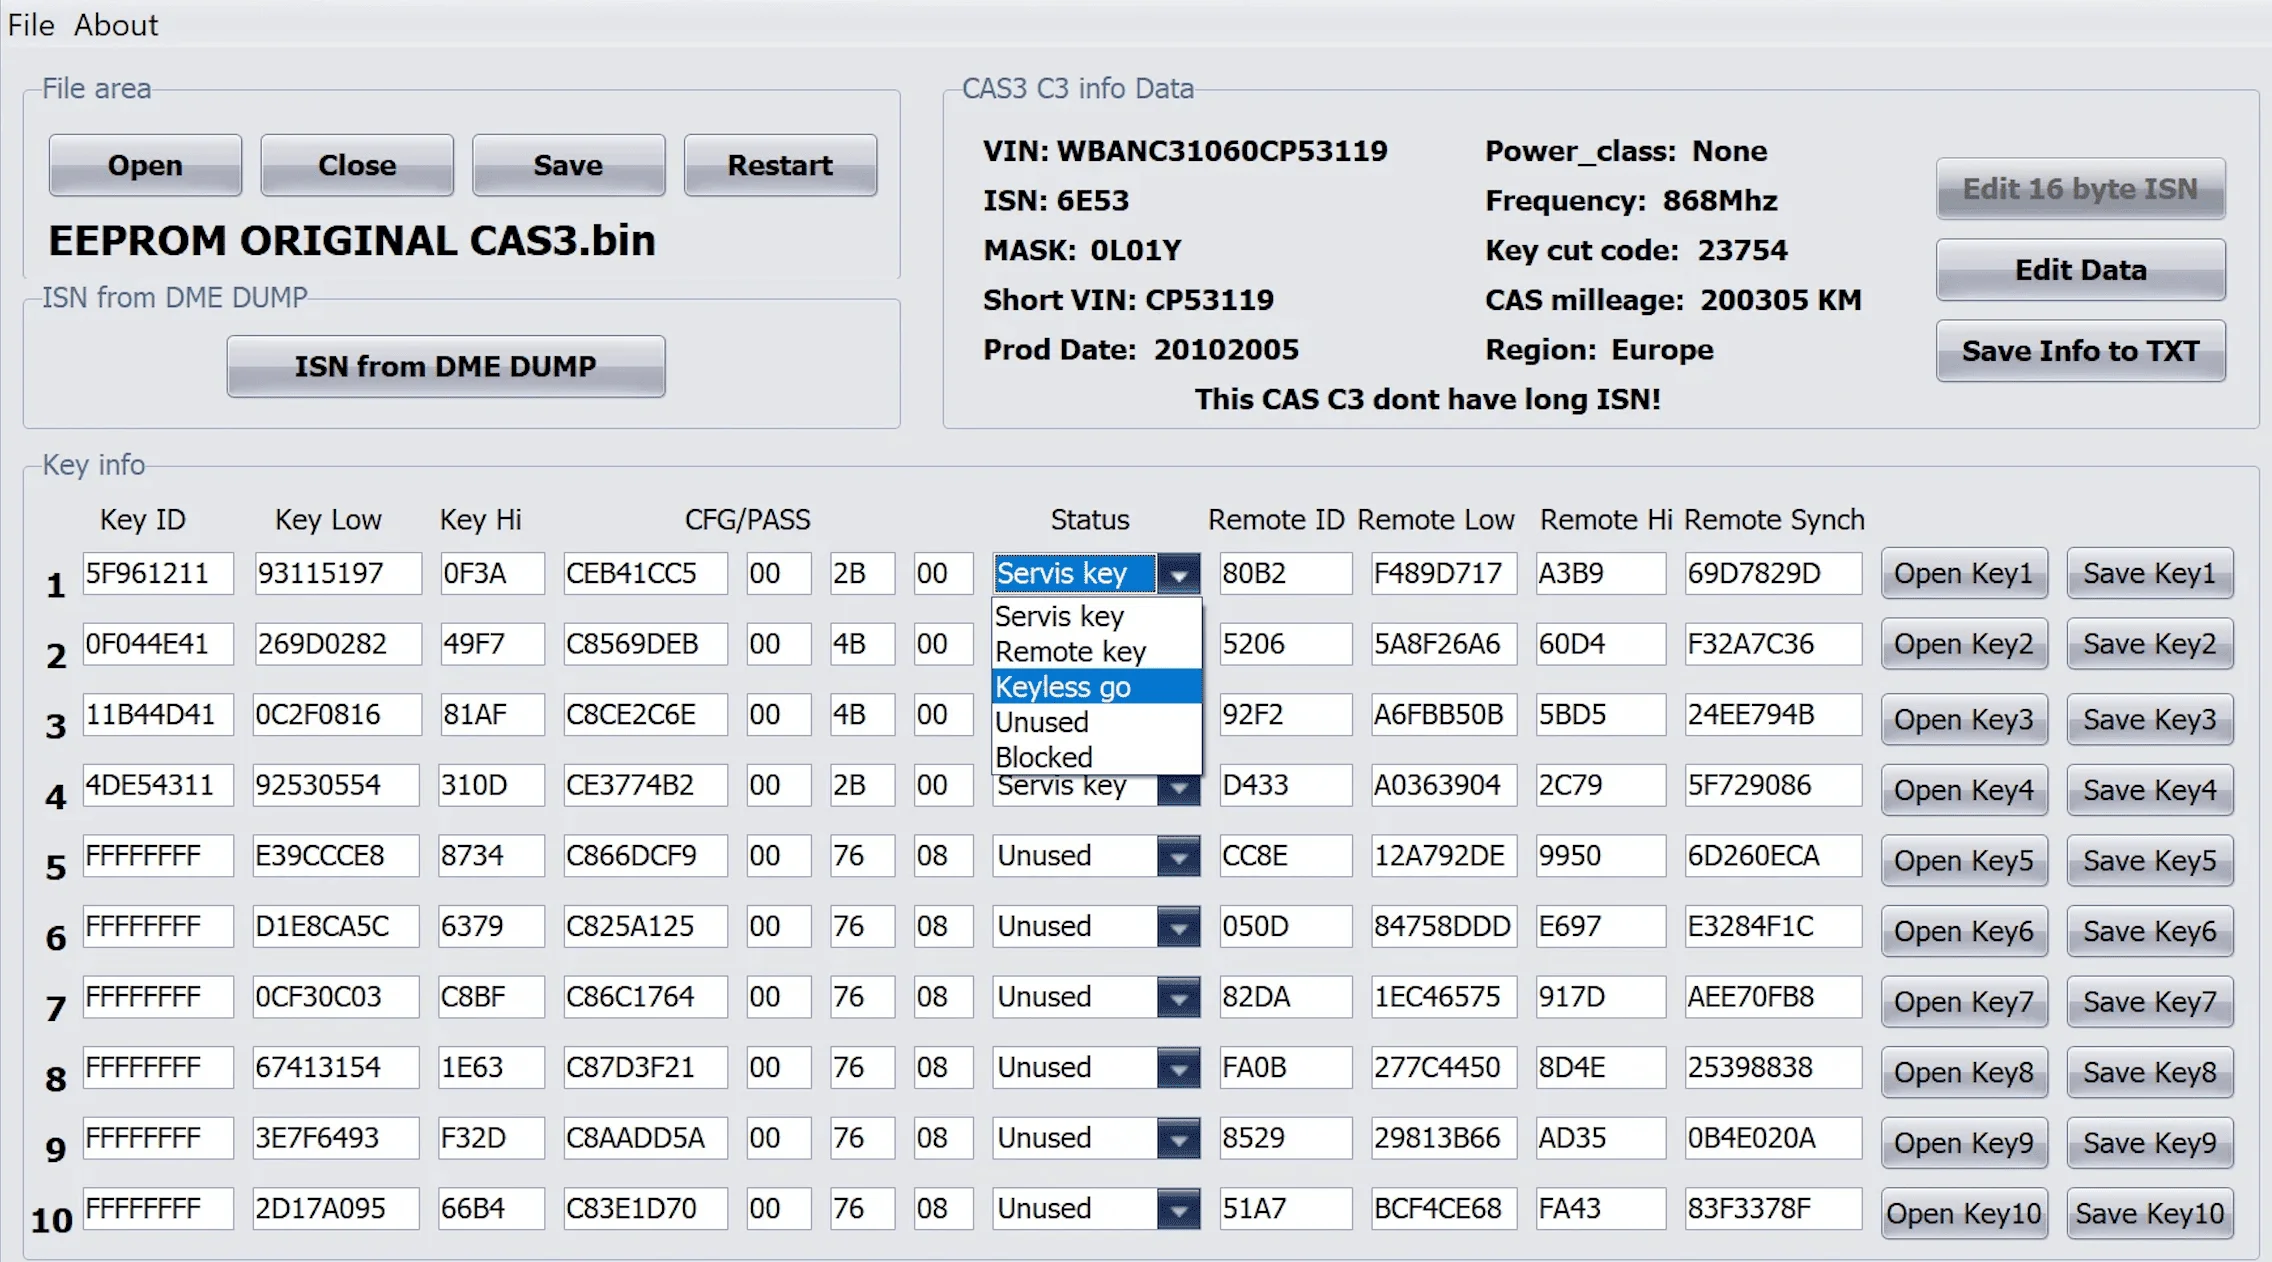
Task: Click CFG/PASS field CE3774B2
Action: (645, 785)
